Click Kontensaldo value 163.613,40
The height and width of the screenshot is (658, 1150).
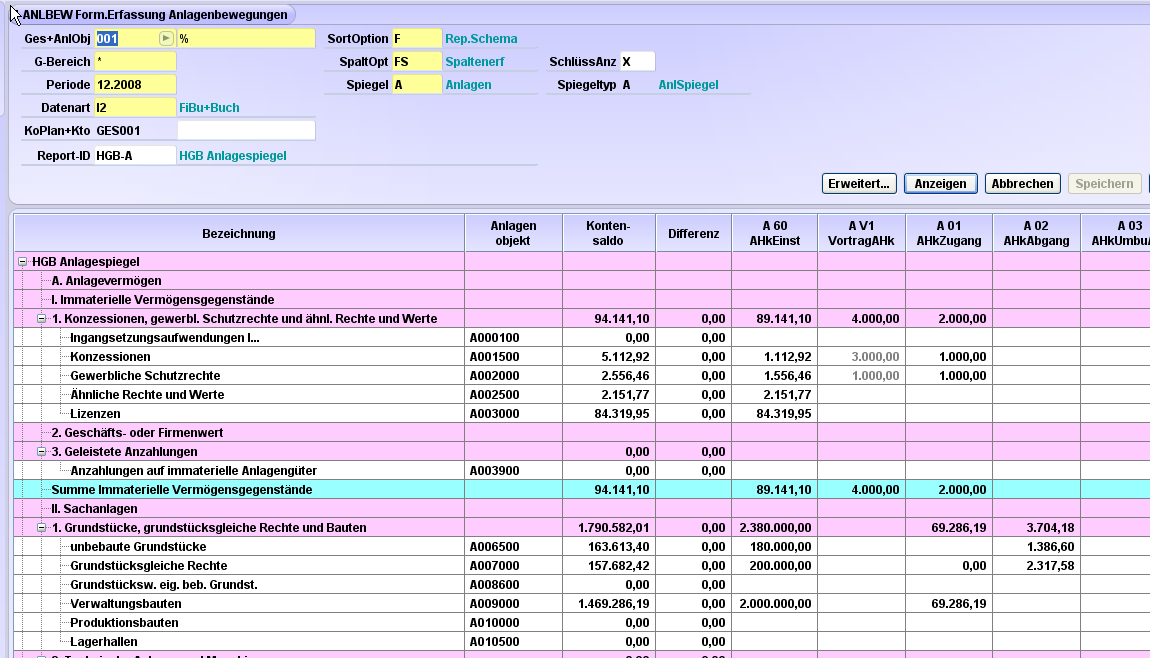(619, 547)
